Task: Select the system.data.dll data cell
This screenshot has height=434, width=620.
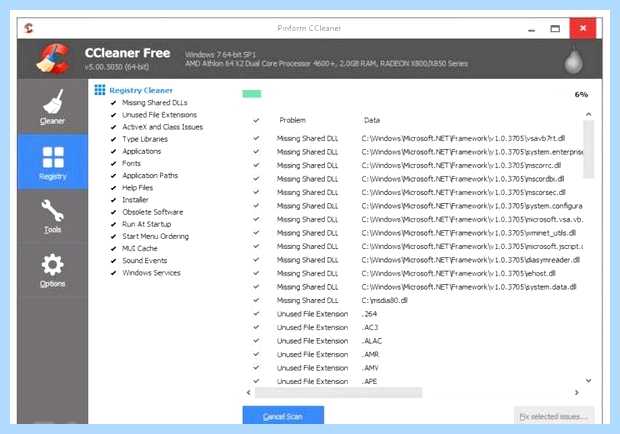Action: coord(469,287)
